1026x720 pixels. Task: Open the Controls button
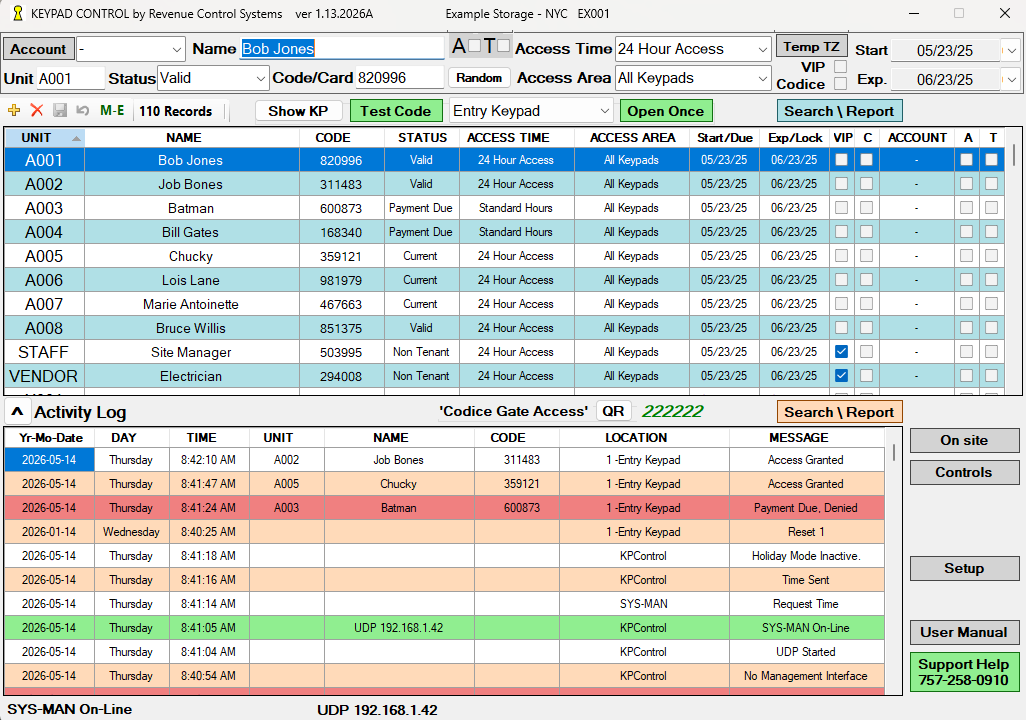point(964,472)
